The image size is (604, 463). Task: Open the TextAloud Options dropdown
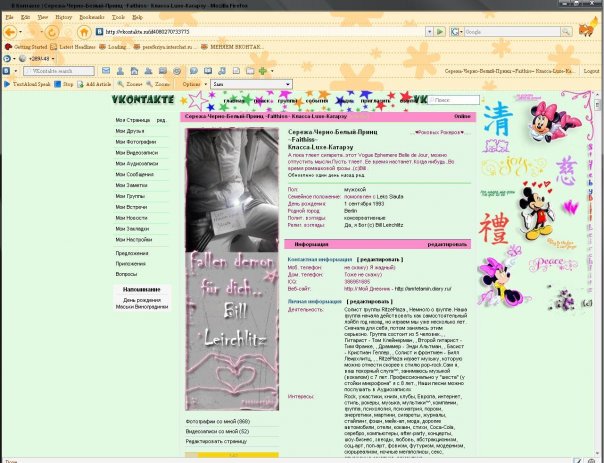[195, 84]
